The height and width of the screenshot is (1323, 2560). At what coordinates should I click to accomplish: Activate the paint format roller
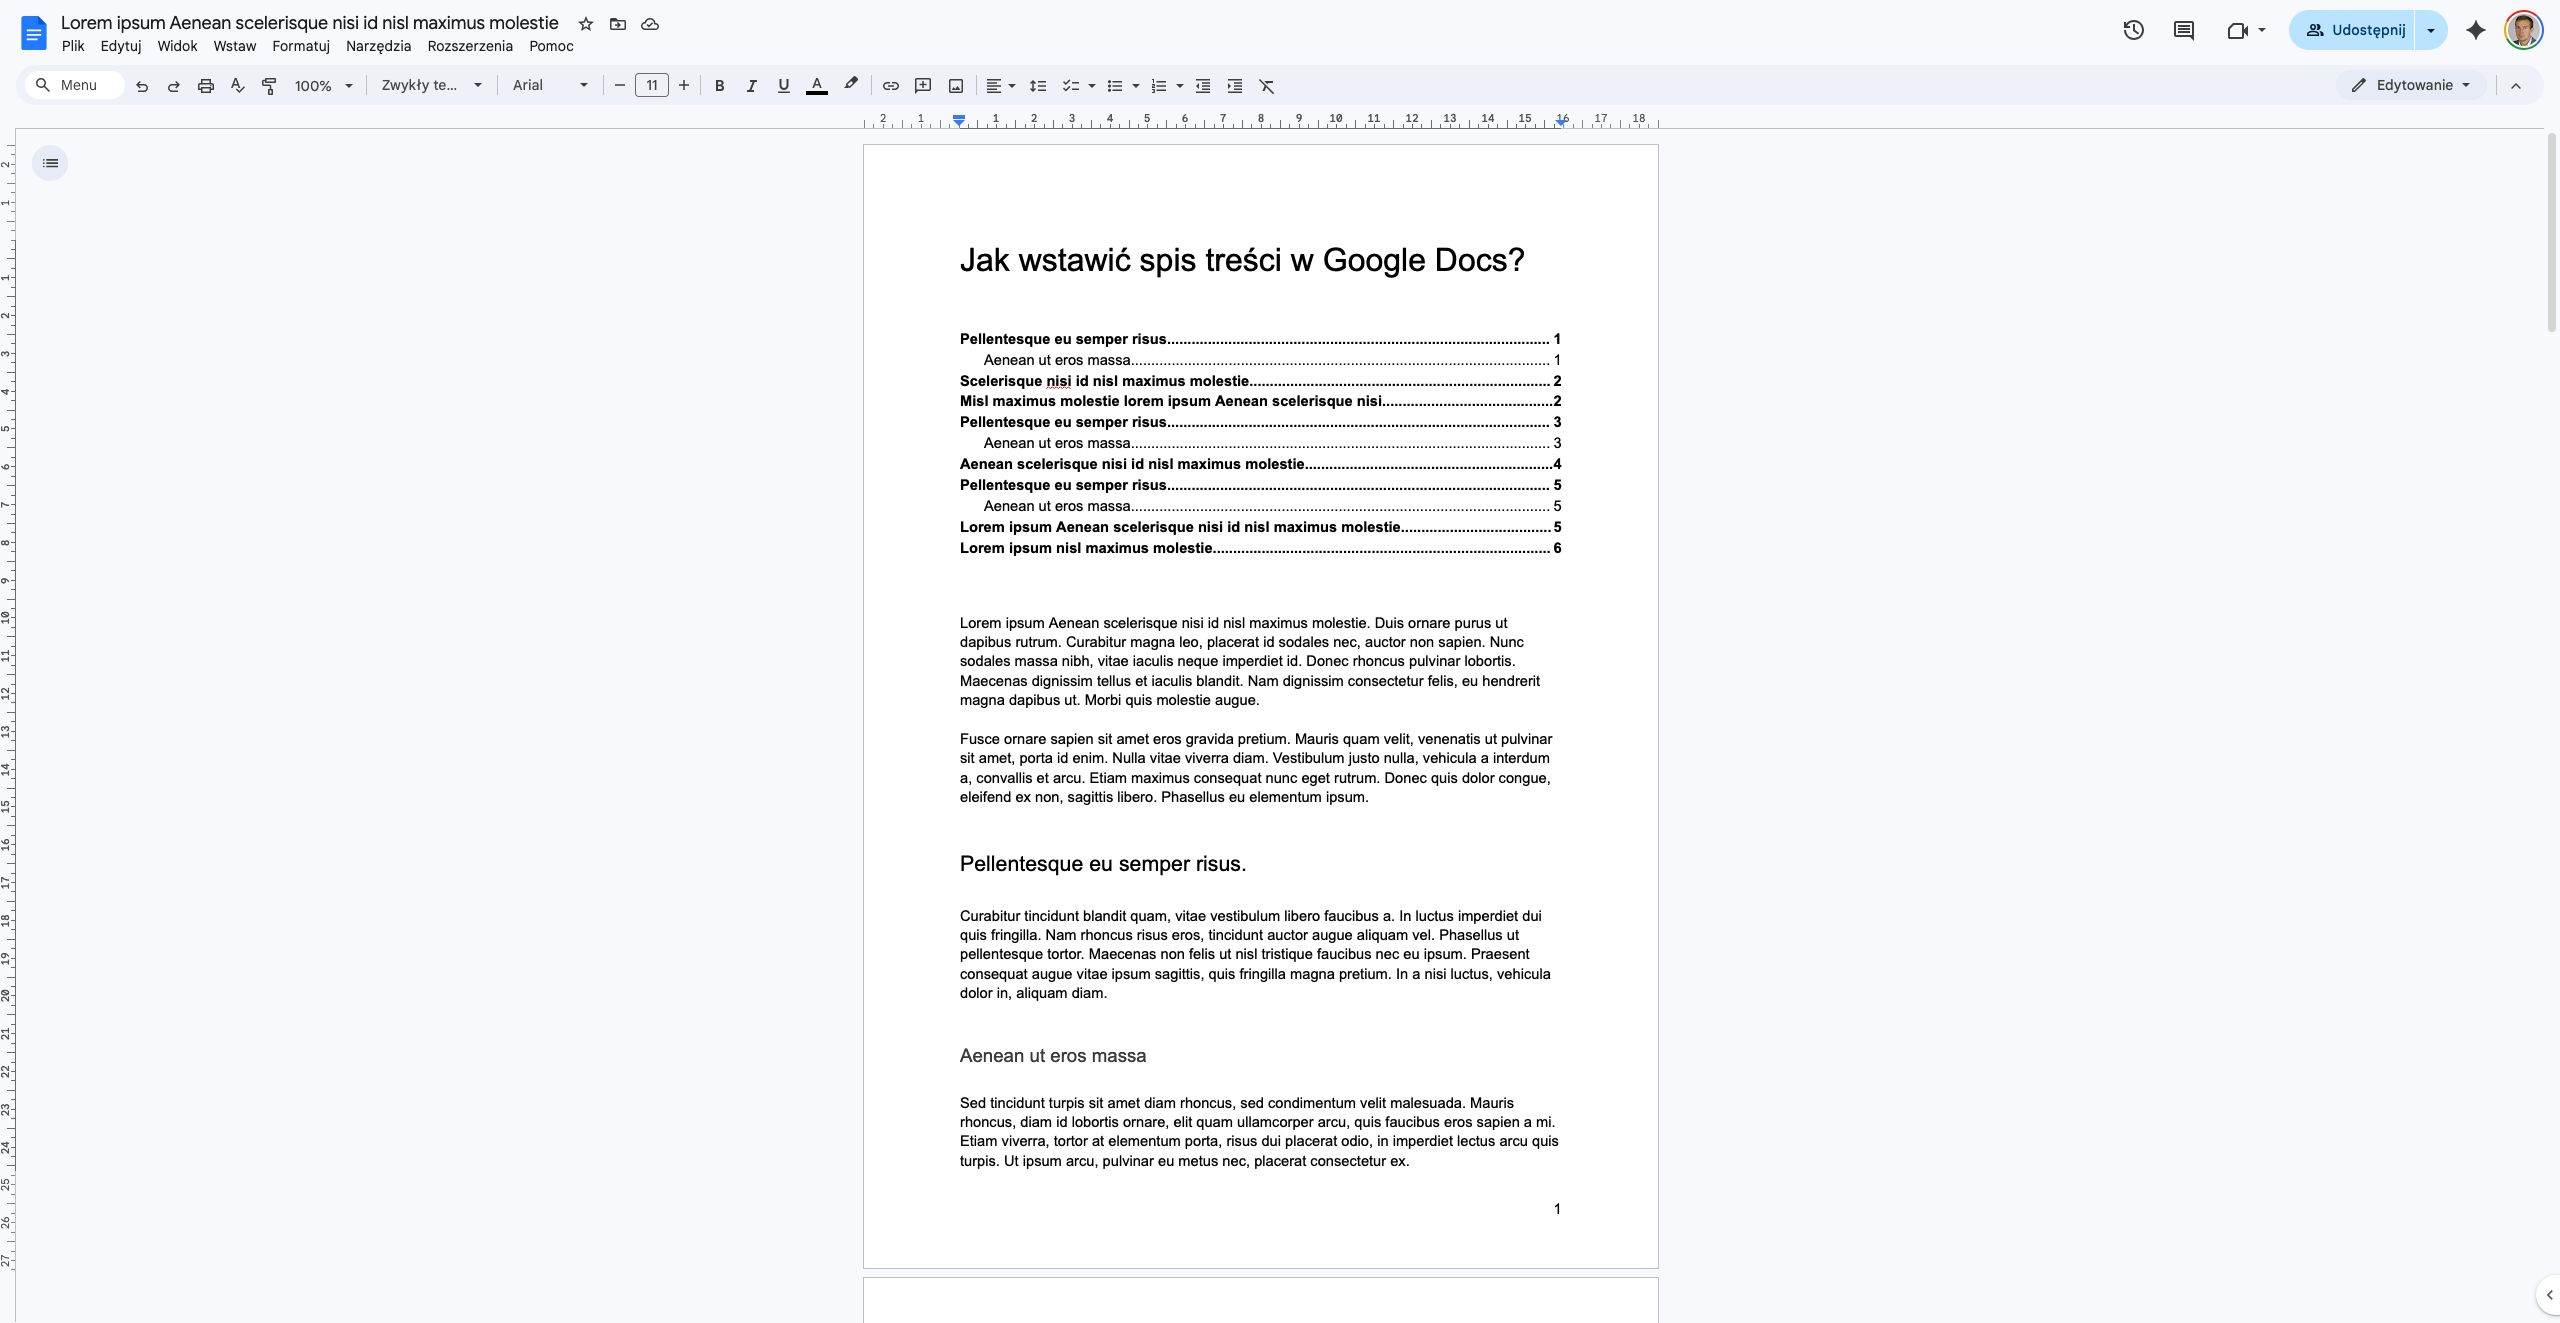(x=269, y=86)
